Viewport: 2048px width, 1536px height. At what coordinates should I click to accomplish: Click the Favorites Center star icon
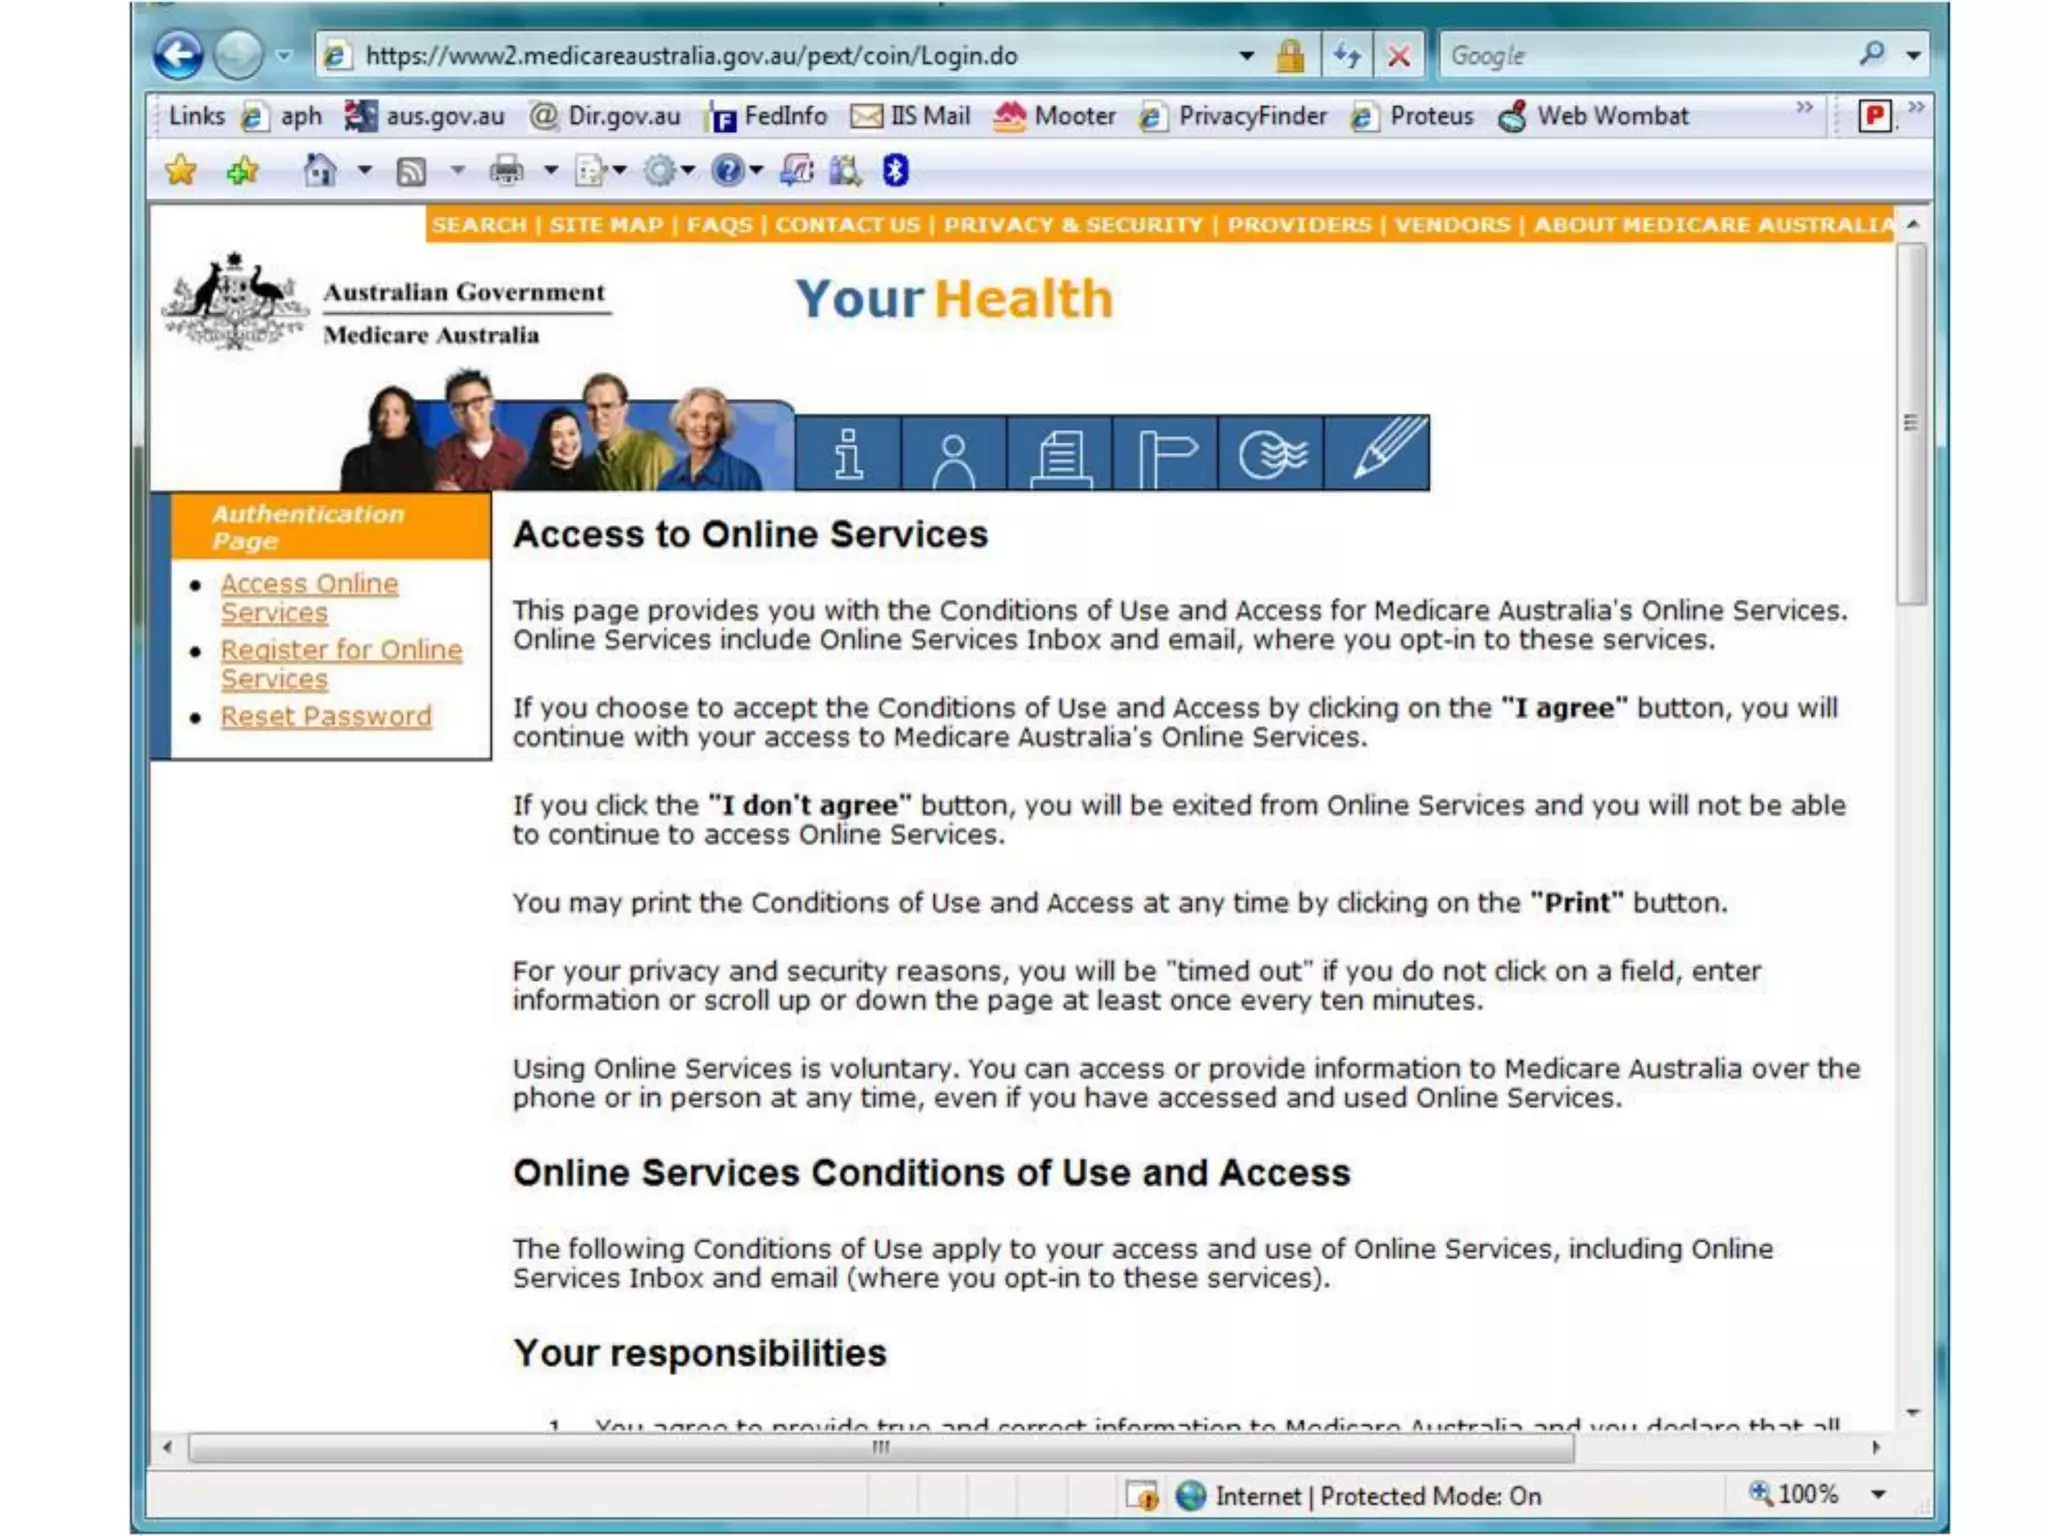click(x=181, y=171)
